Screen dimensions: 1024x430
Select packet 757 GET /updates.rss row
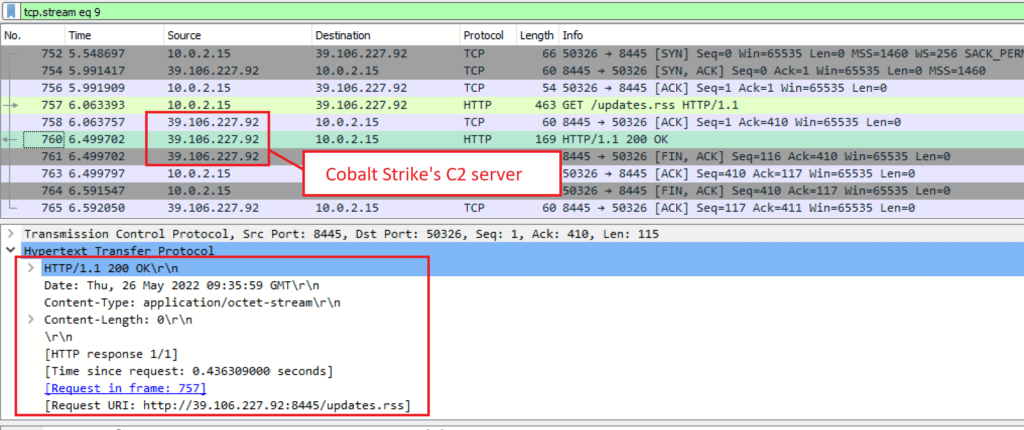[512, 105]
